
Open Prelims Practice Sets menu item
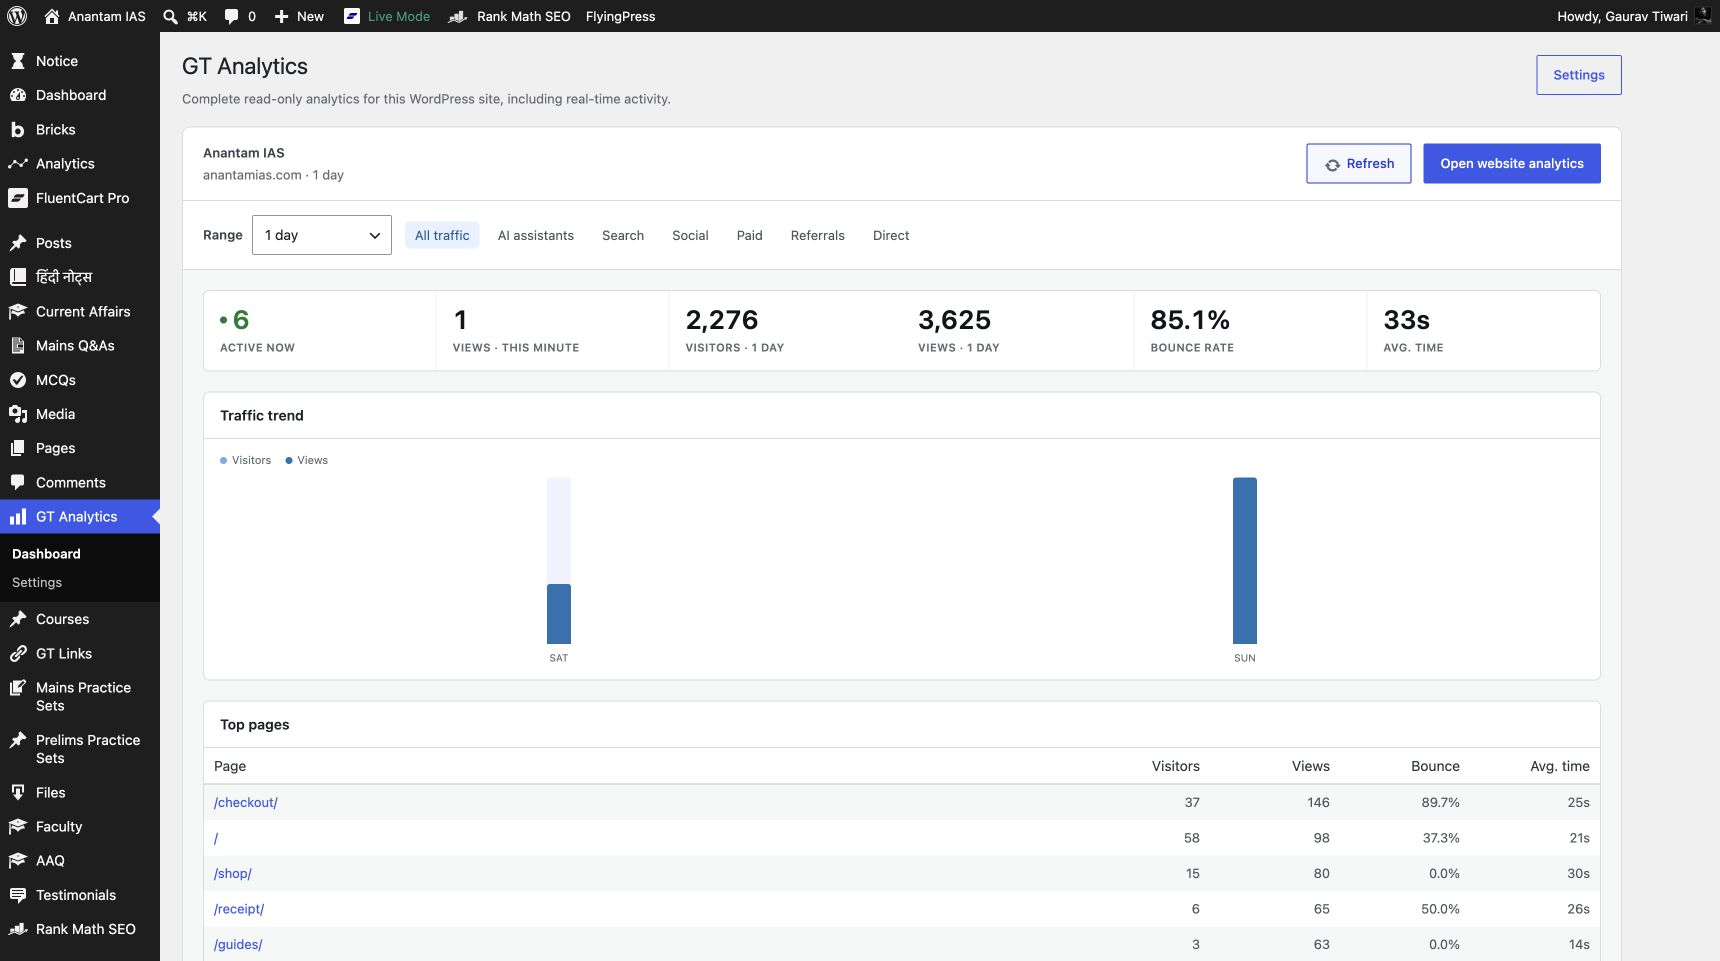coord(80,749)
